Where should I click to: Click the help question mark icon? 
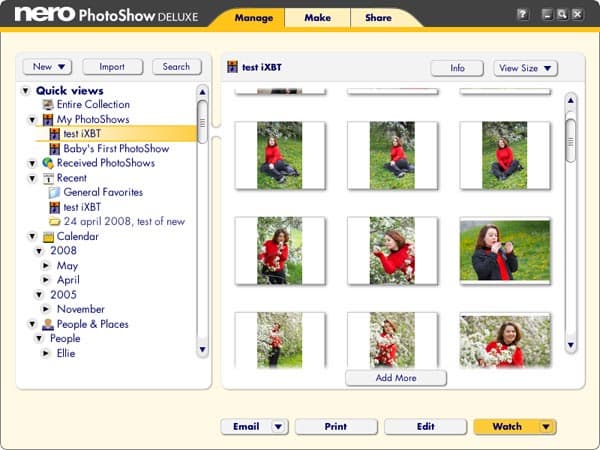522,15
